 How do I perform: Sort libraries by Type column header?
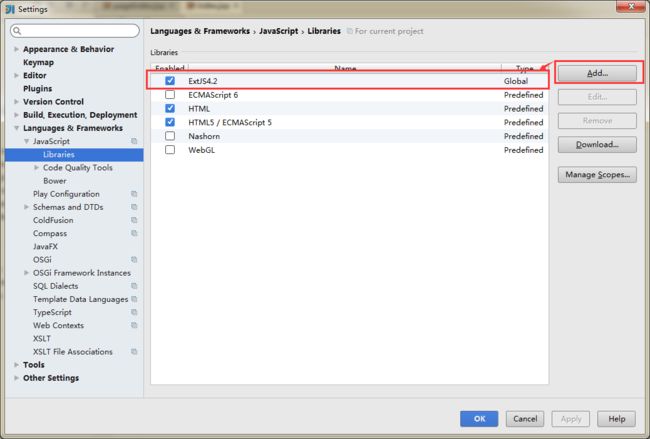click(524, 68)
